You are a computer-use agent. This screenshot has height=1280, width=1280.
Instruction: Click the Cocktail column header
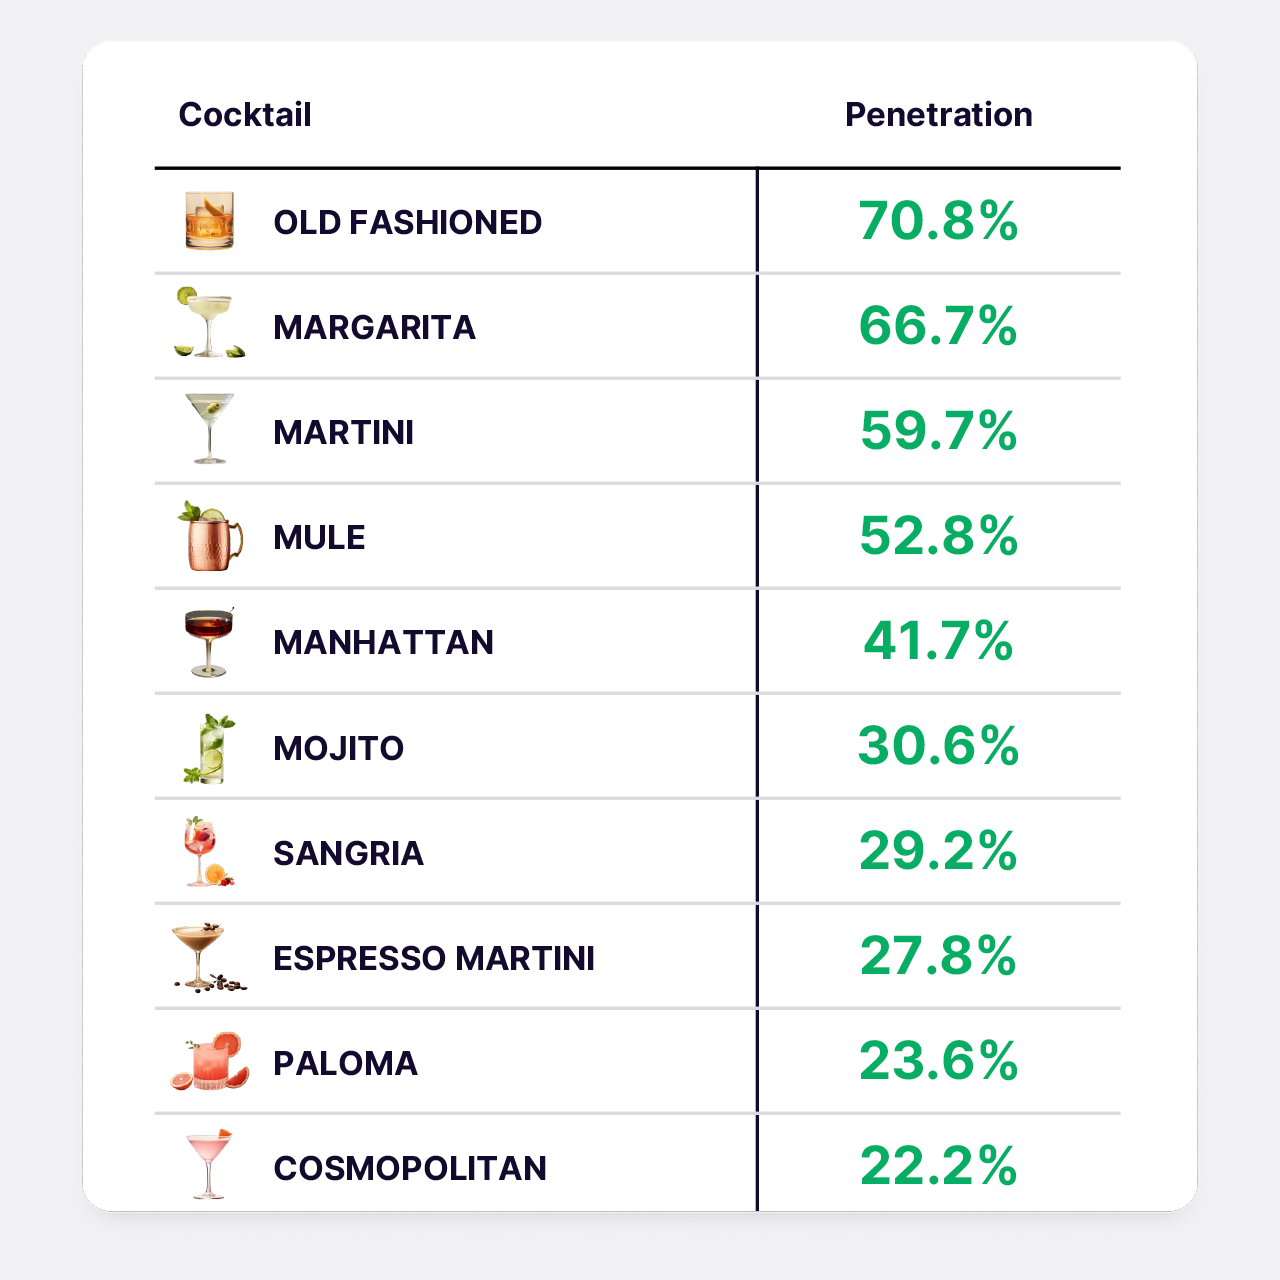[x=245, y=115]
